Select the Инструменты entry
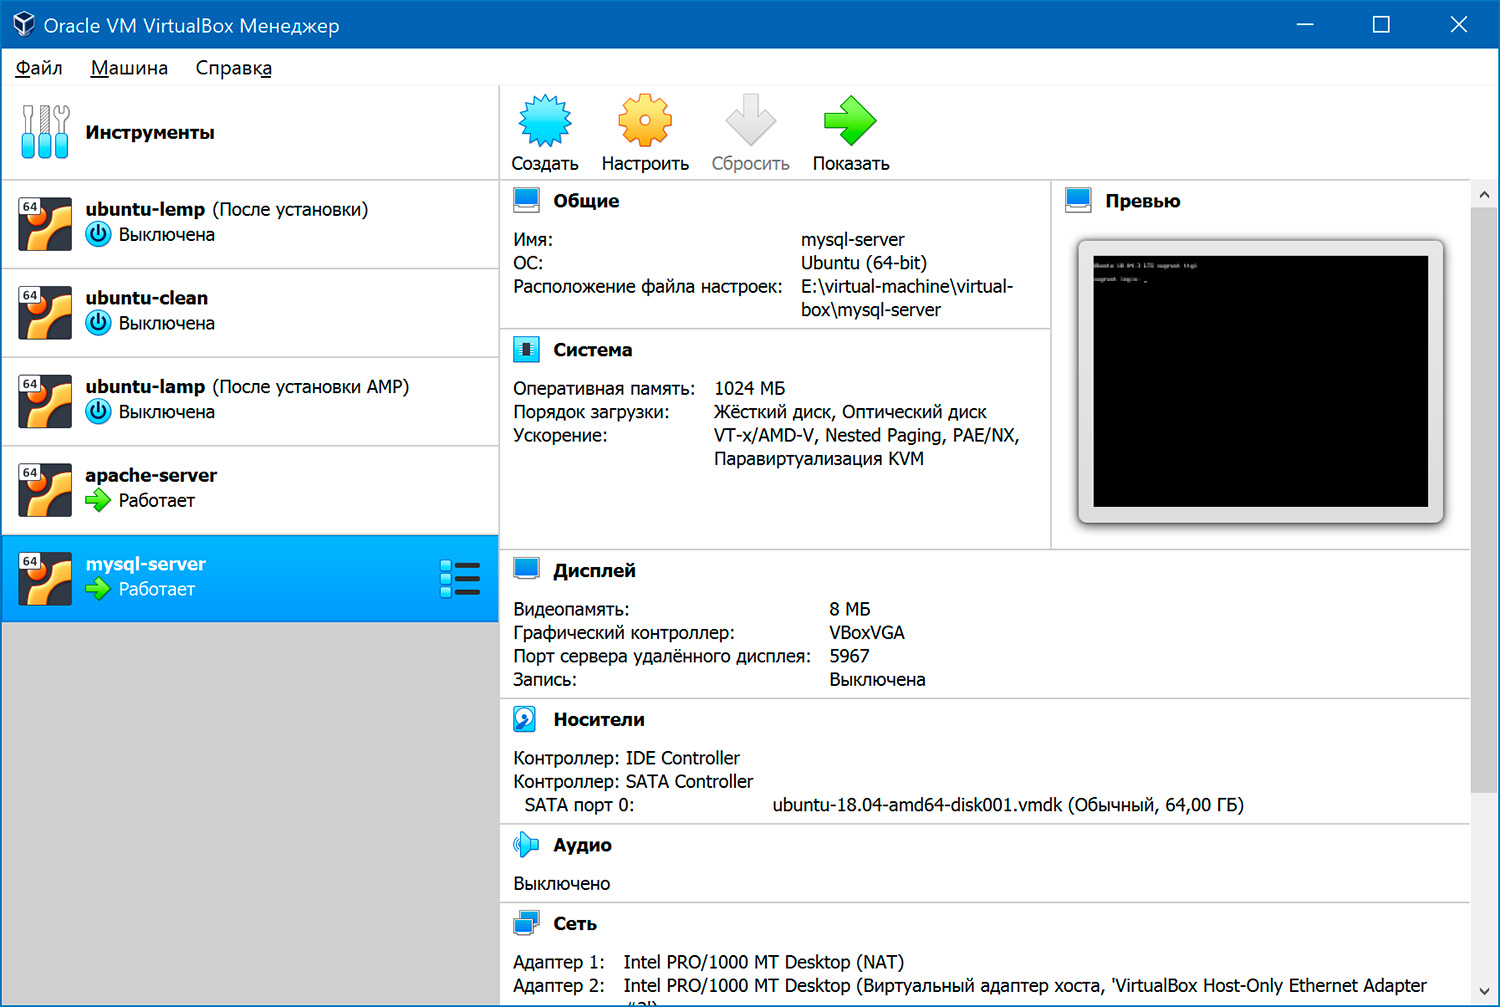The image size is (1500, 1007). (x=250, y=132)
